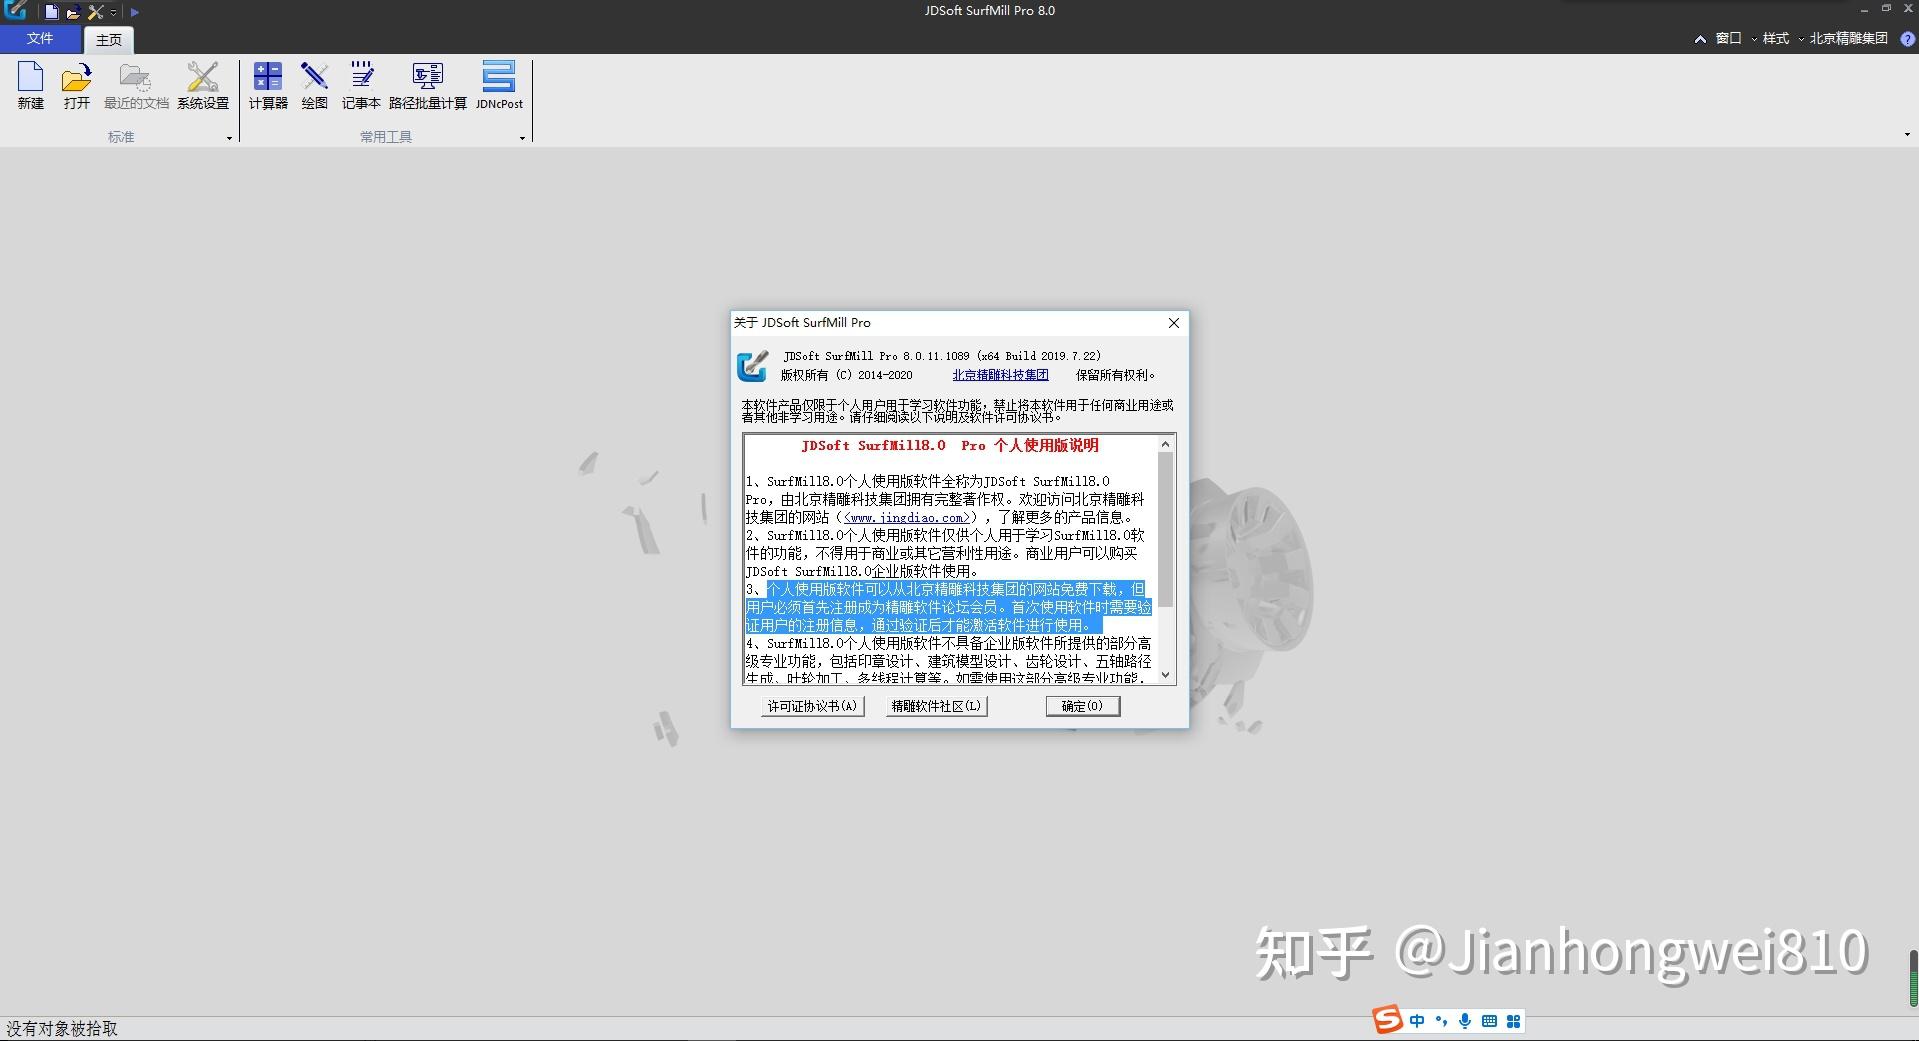Image resolution: width=1919 pixels, height=1041 pixels.
Task: Follow the 北京精雕科技集团 hyperlink
Action: pyautogui.click(x=1000, y=375)
